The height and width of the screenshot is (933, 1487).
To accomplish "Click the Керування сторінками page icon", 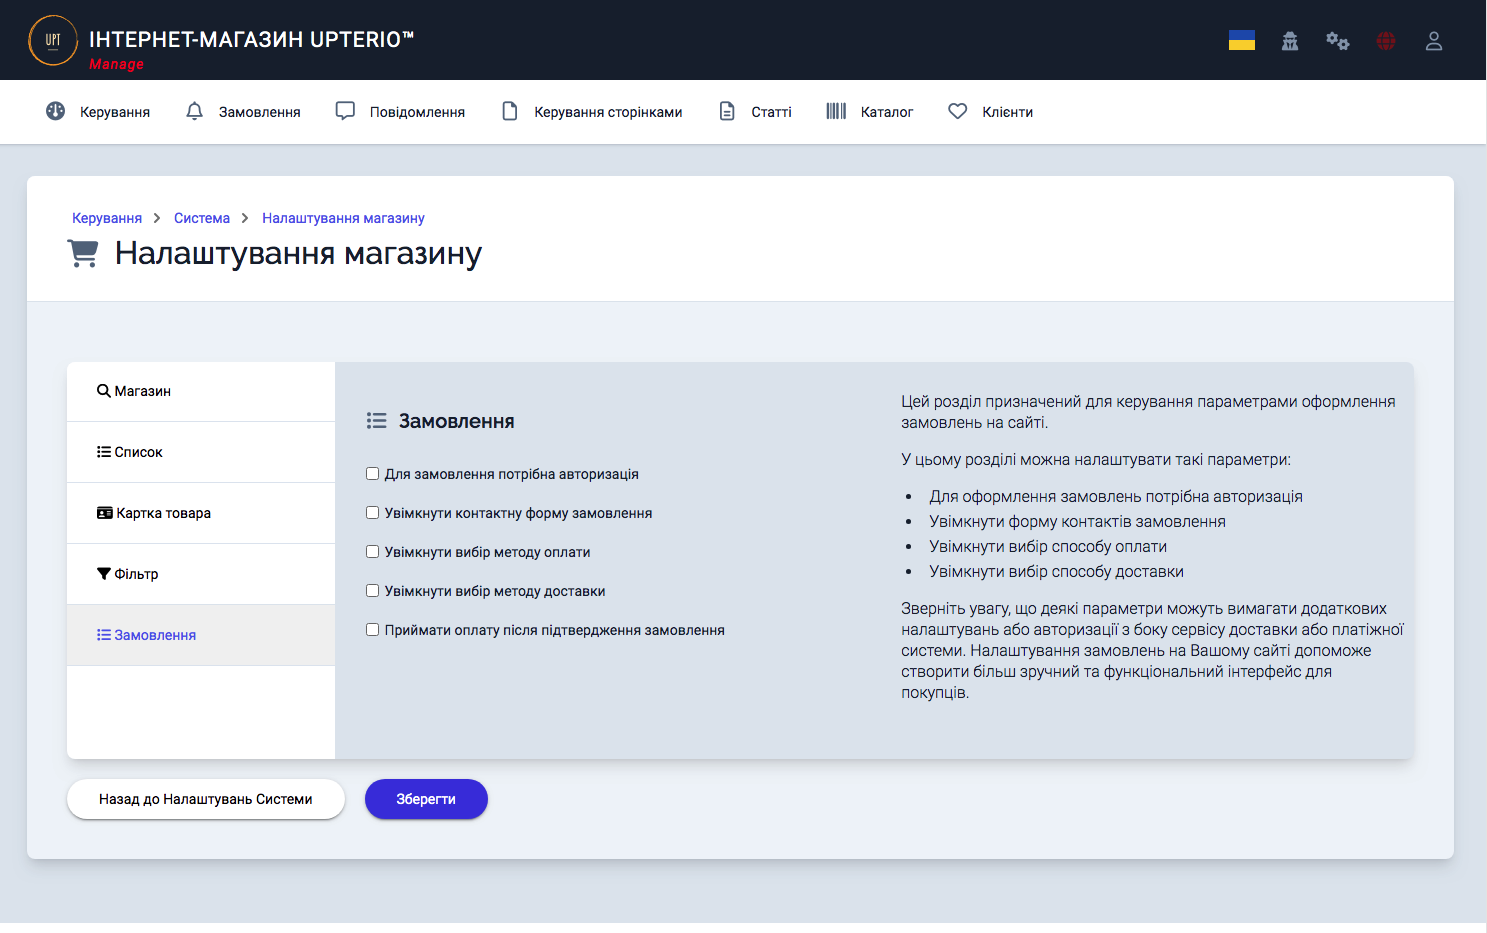I will point(510,111).
